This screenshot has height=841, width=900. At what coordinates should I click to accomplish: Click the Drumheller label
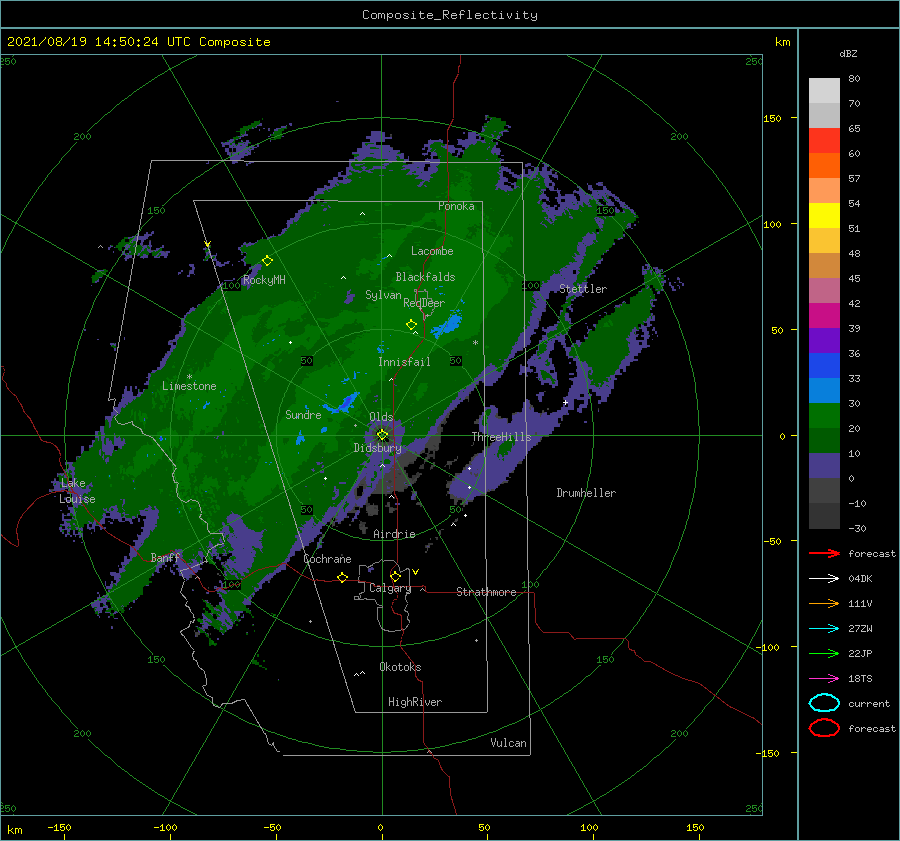click(586, 493)
